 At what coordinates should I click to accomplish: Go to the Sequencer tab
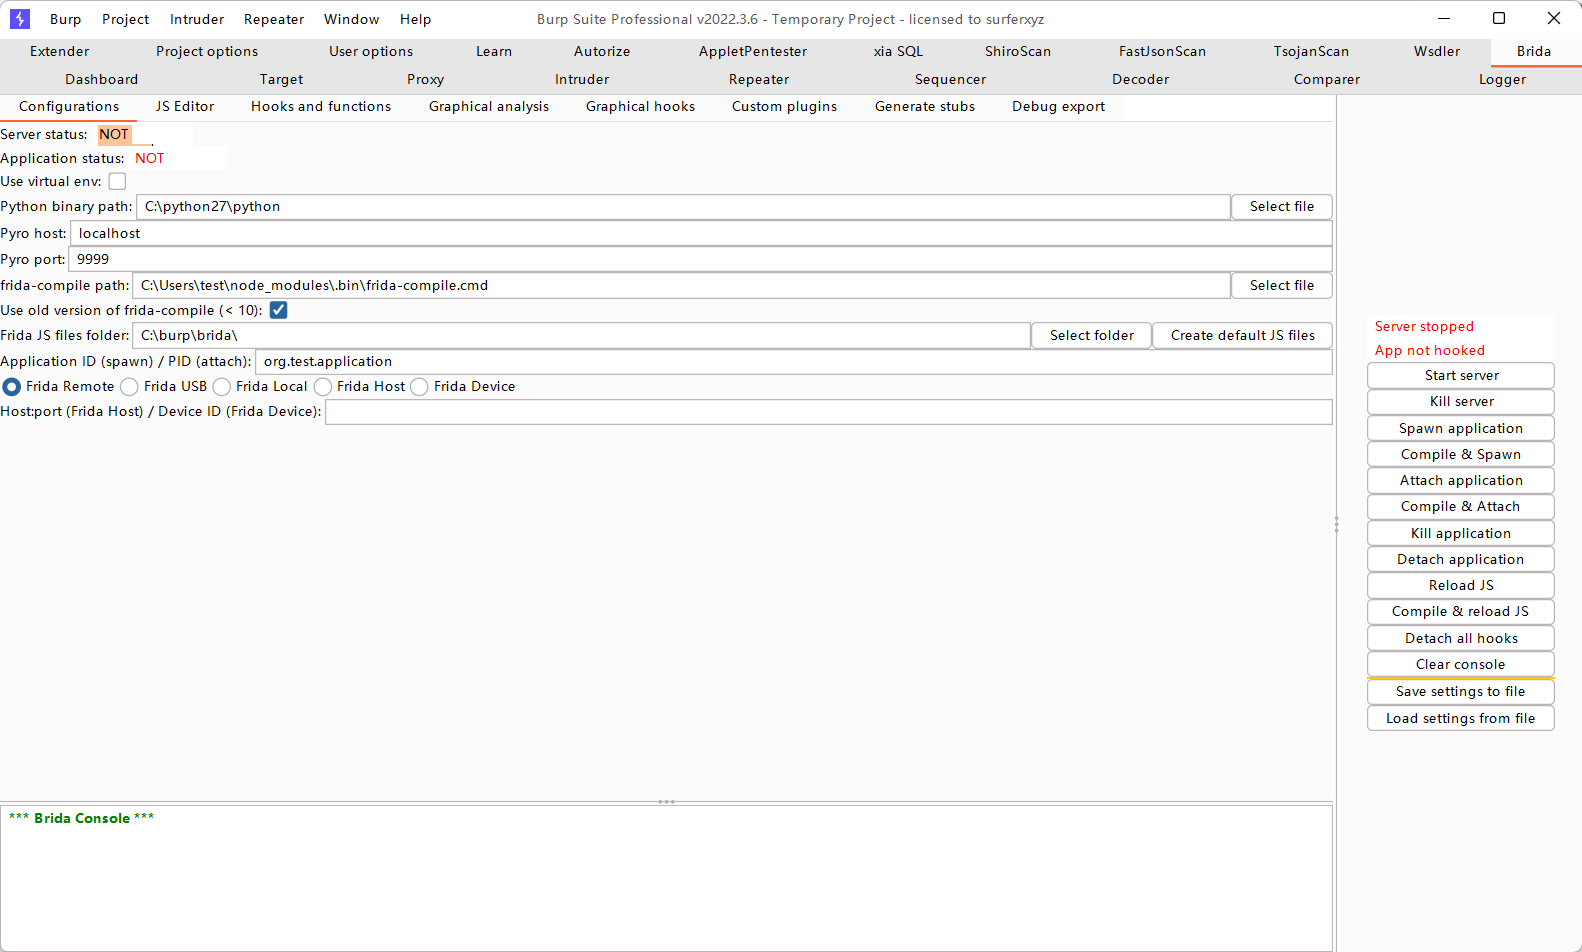[950, 80]
